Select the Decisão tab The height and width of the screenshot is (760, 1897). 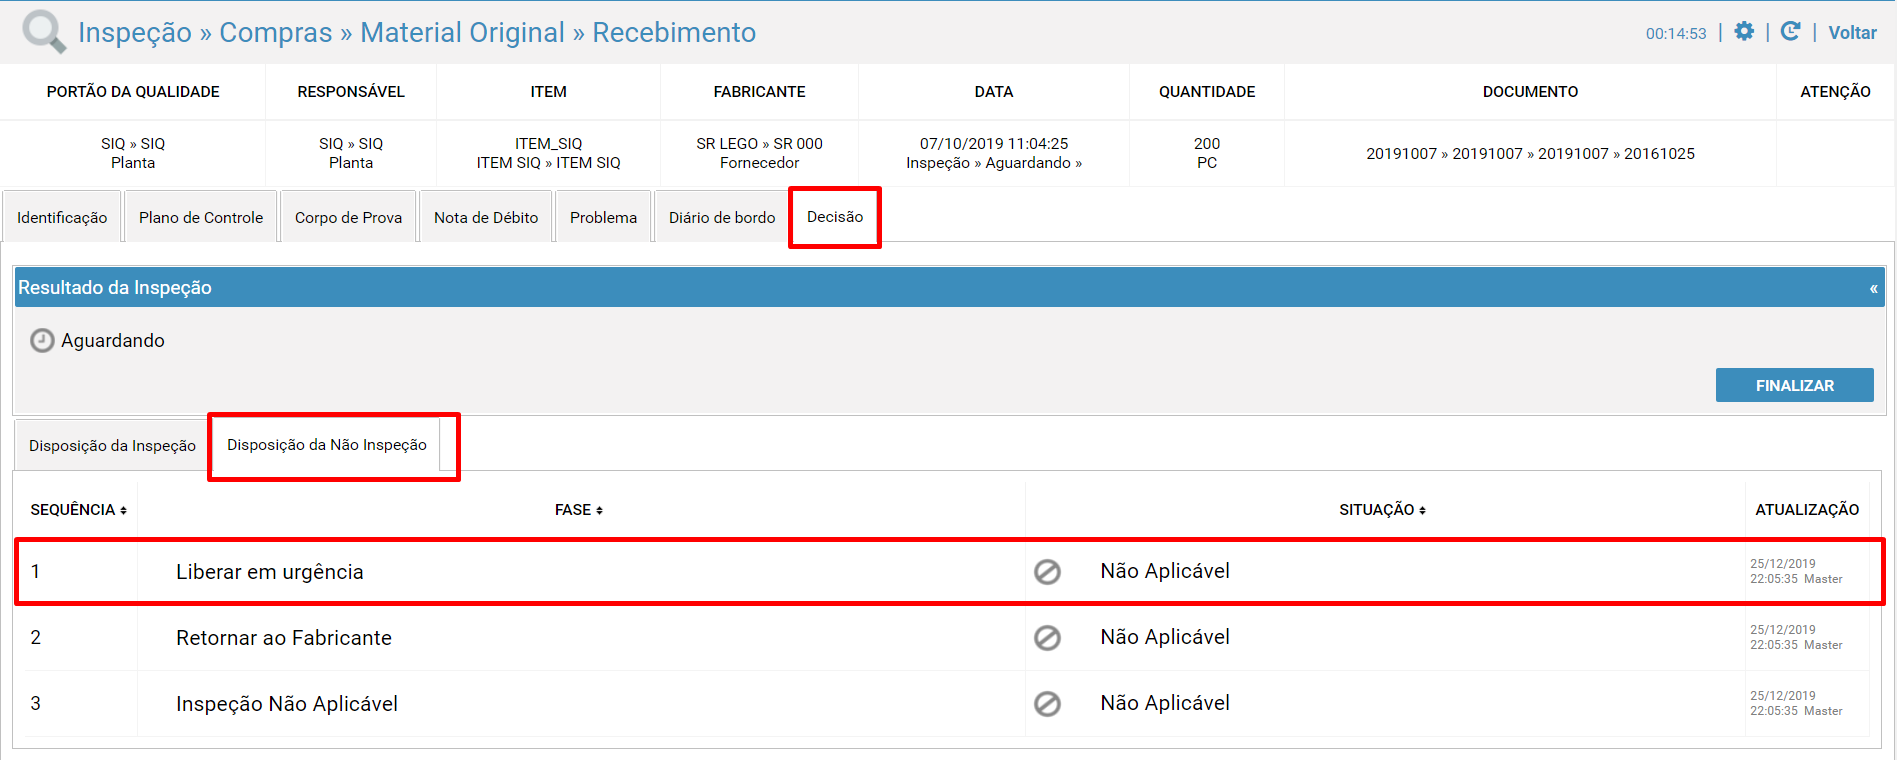point(835,217)
